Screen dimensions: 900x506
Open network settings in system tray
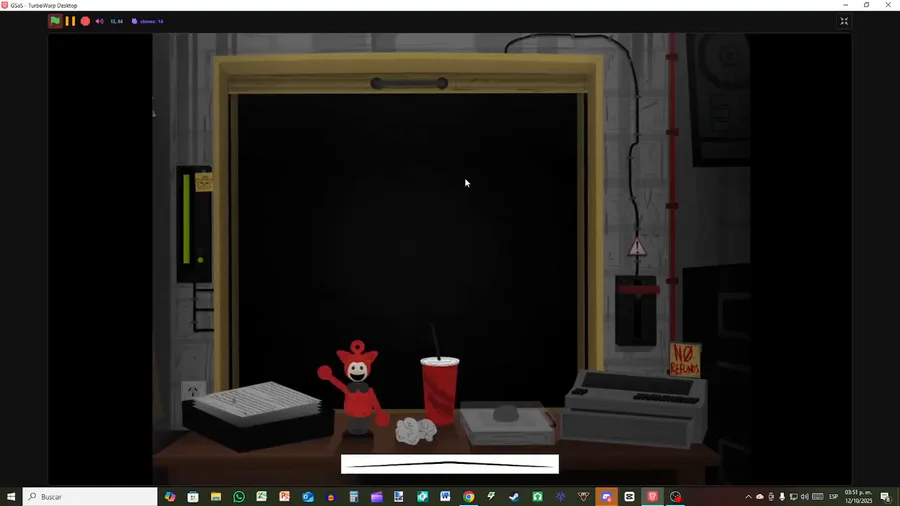click(x=793, y=497)
